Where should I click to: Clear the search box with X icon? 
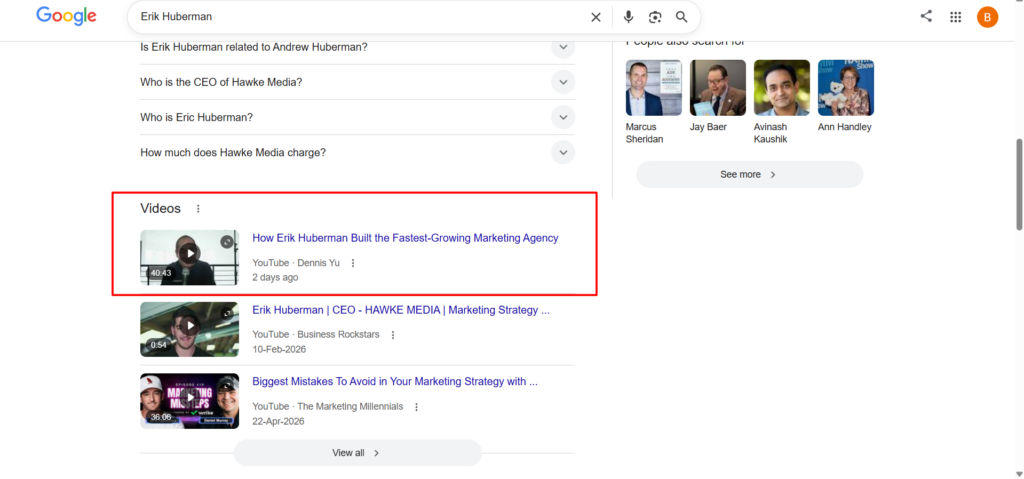[596, 18]
